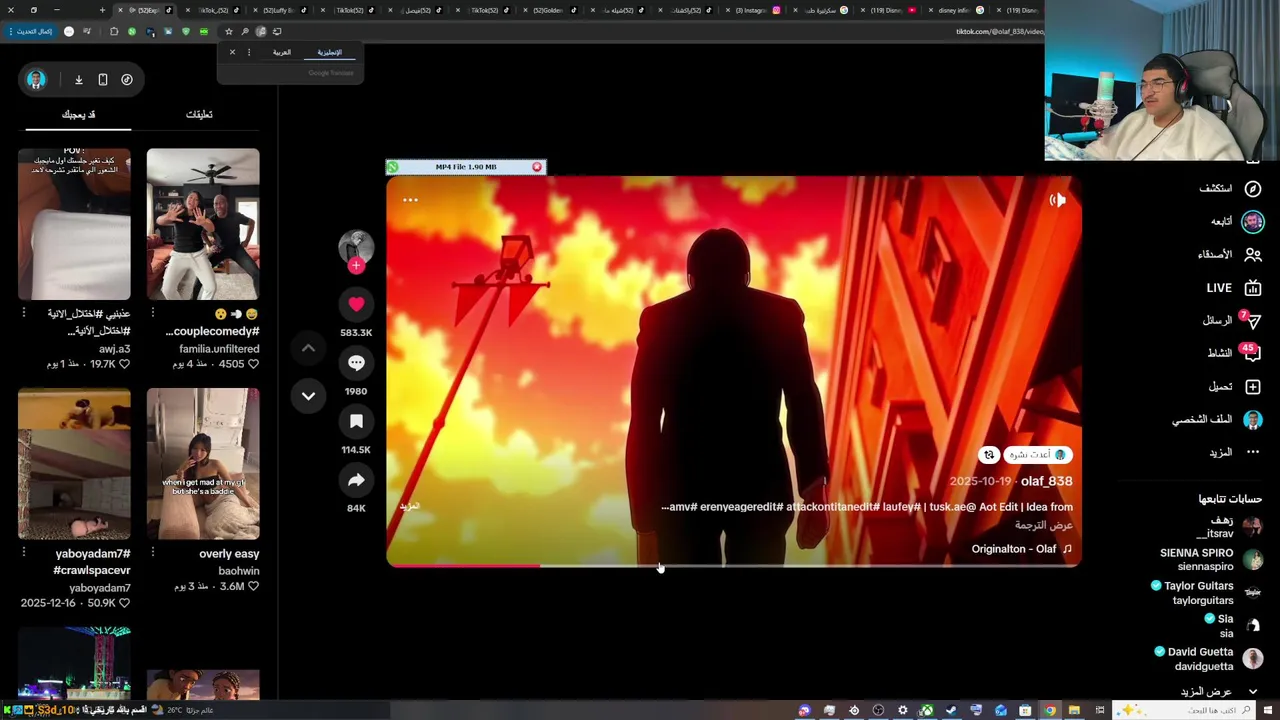1280x720 pixels.
Task: Open options dots for yaboyadam7 video
Action: [24, 552]
